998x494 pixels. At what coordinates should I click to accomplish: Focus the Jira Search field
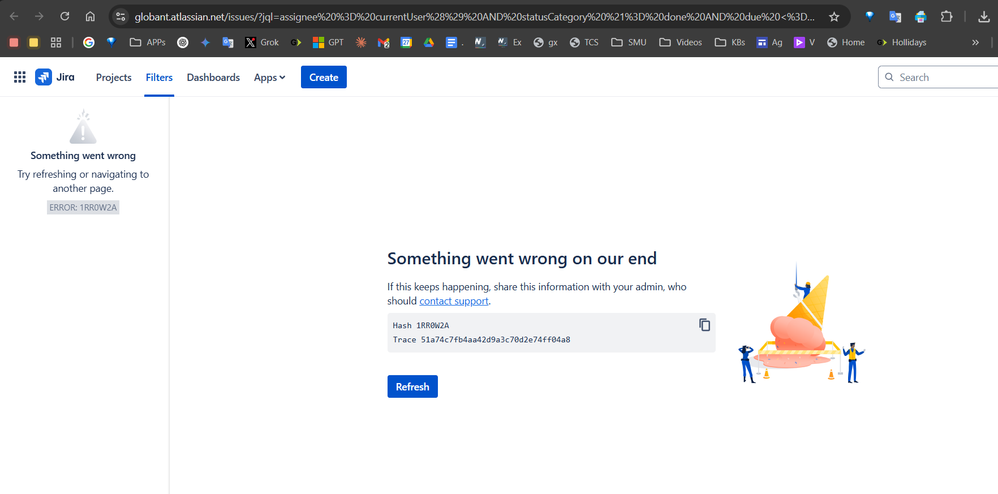coord(938,77)
